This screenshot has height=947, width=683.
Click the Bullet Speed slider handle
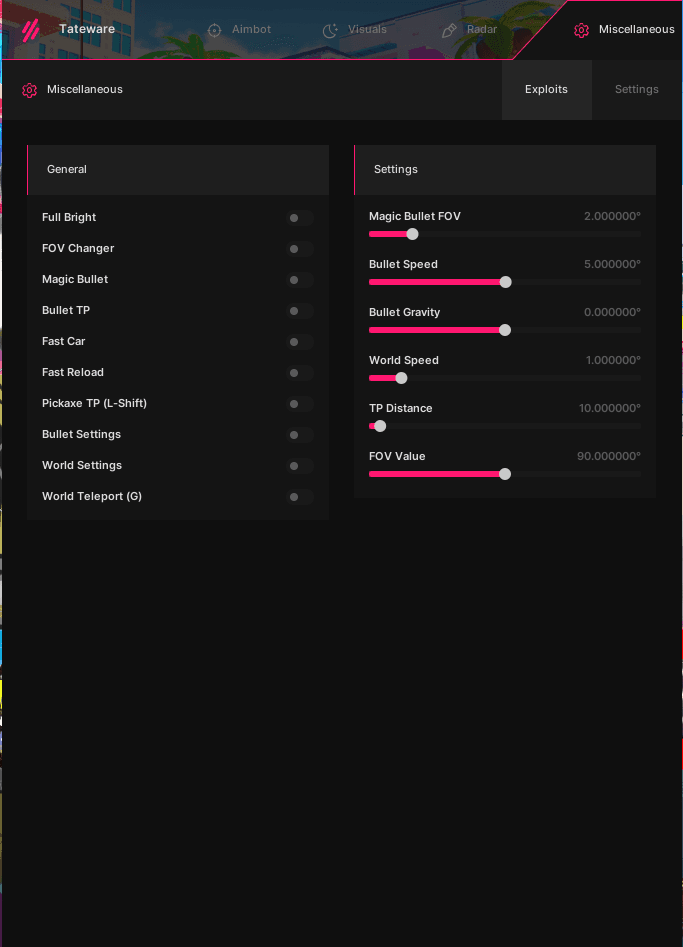[505, 282]
